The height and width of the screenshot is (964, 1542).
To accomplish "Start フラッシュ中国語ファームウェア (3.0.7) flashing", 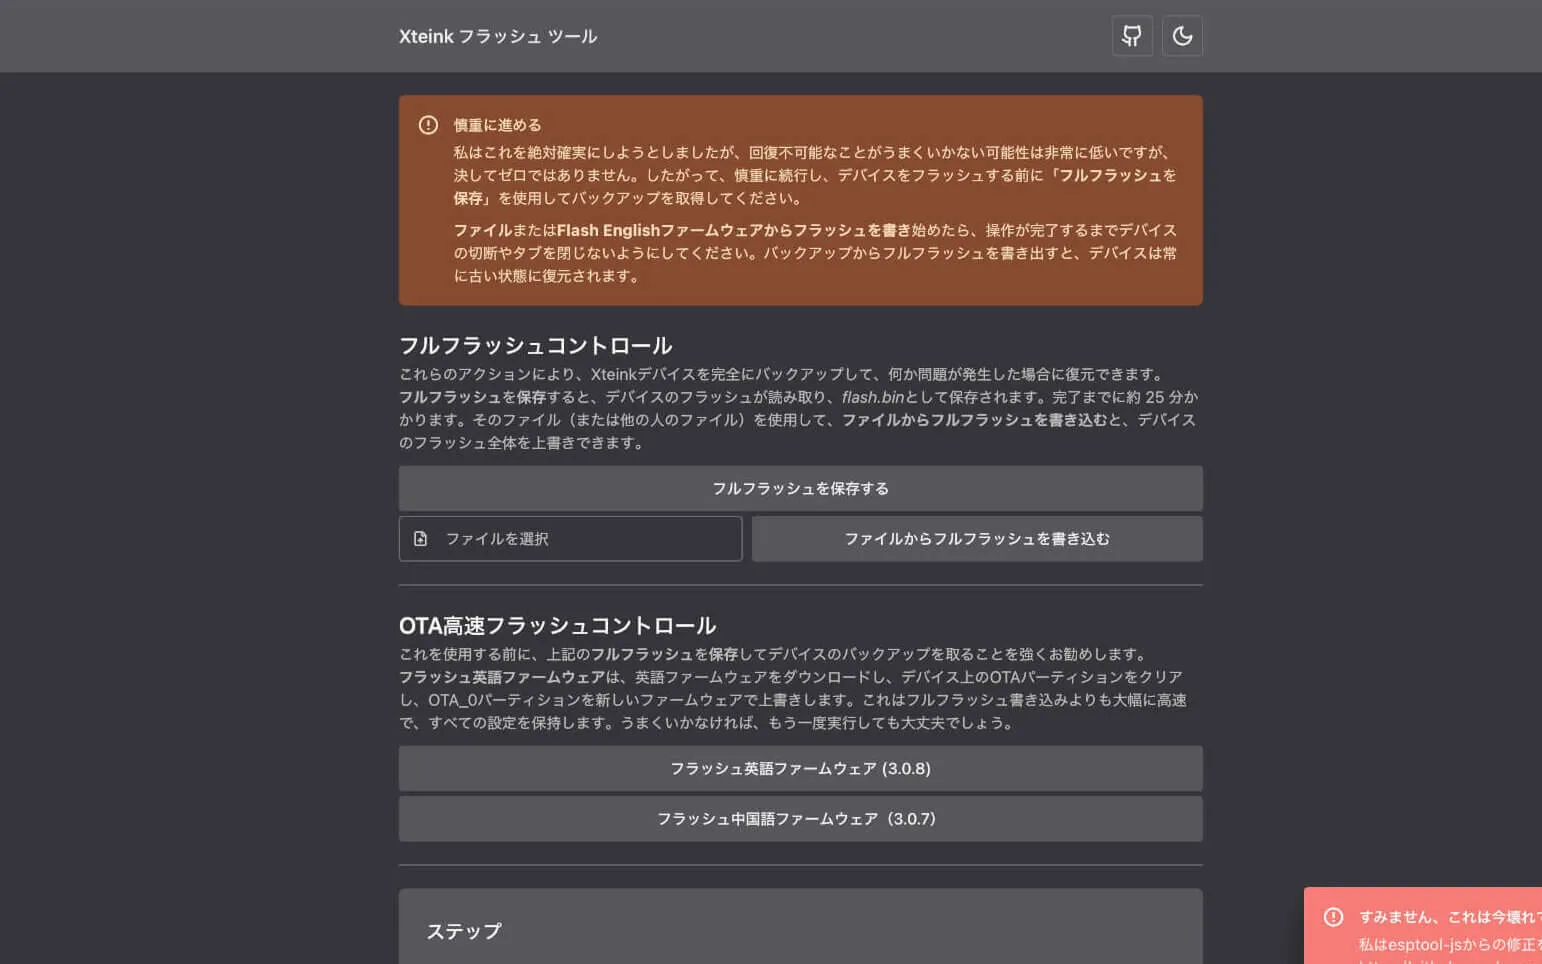I will click(800, 819).
